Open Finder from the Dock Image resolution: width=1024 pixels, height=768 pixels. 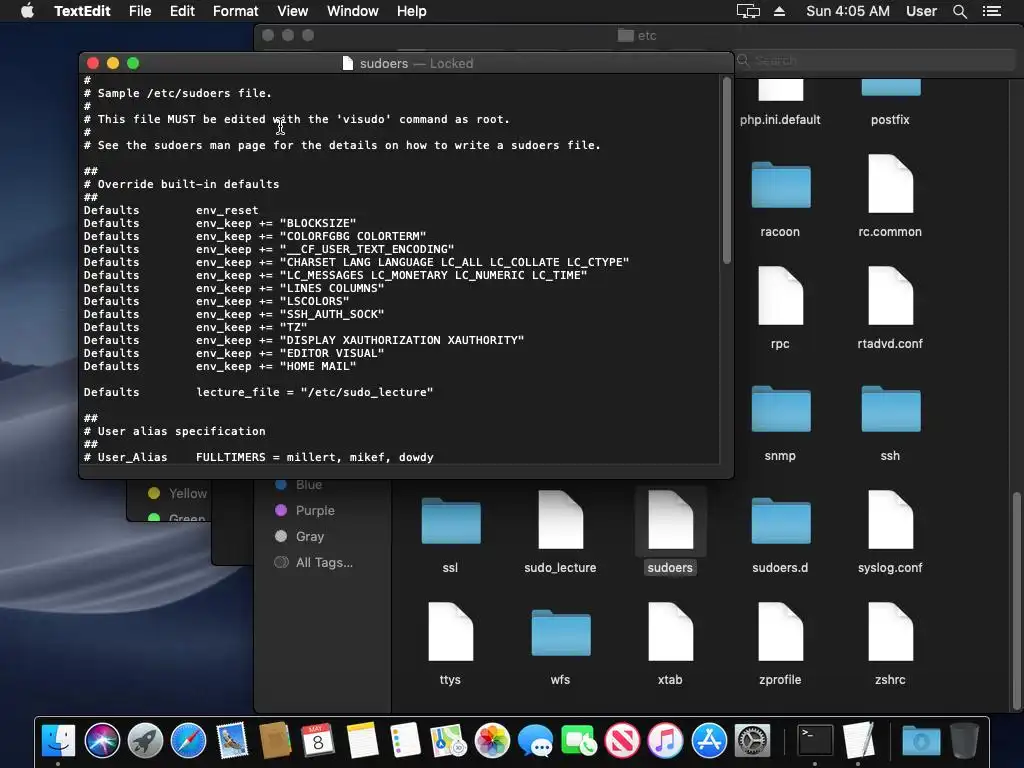58,741
